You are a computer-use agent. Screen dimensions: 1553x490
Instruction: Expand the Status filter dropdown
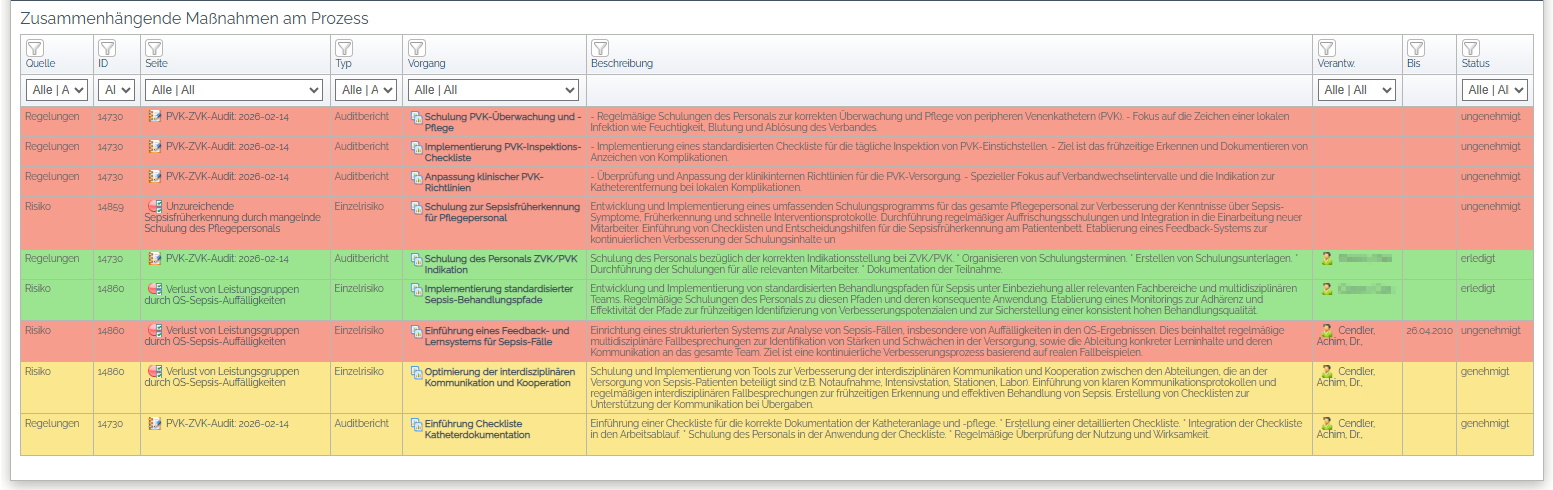1494,90
